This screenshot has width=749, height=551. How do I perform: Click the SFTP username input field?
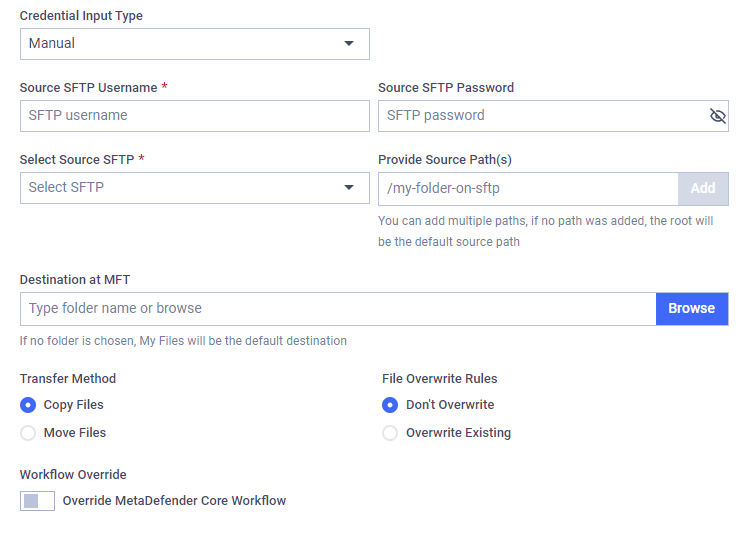click(194, 116)
